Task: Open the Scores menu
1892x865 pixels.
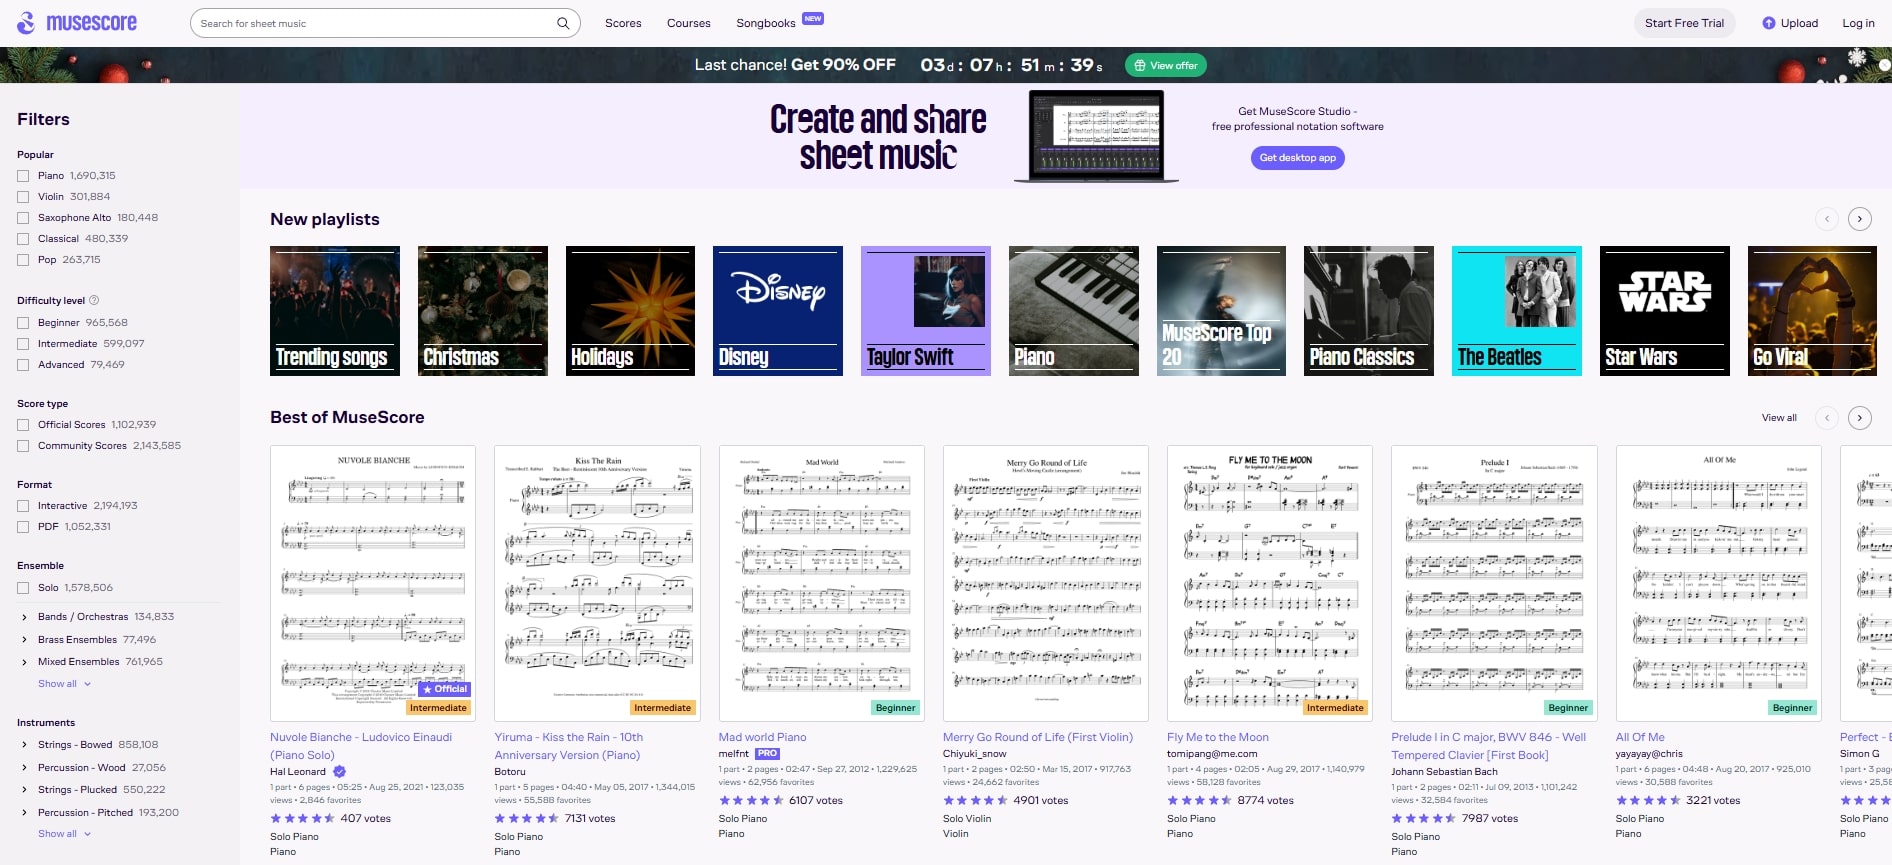Action: pos(623,23)
